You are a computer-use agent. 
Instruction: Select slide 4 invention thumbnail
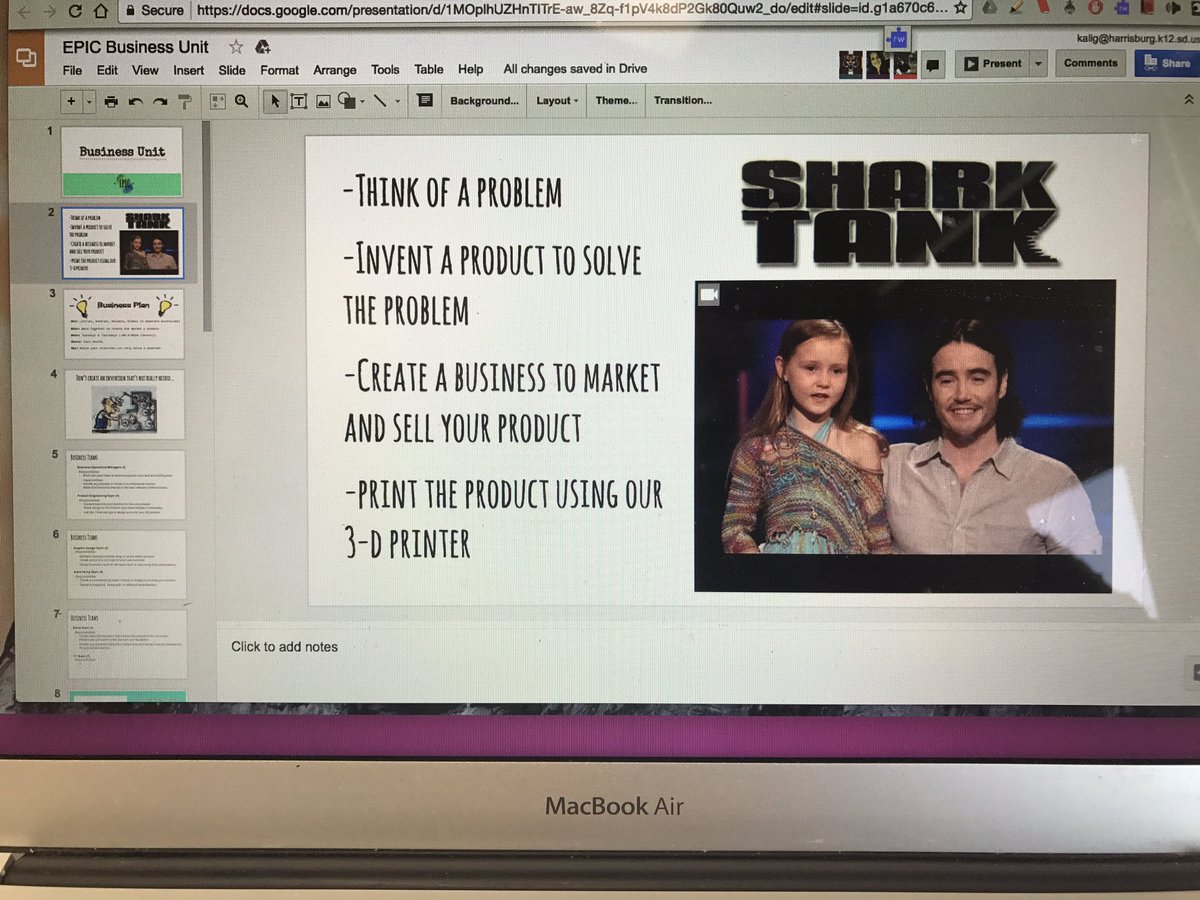pyautogui.click(x=125, y=404)
